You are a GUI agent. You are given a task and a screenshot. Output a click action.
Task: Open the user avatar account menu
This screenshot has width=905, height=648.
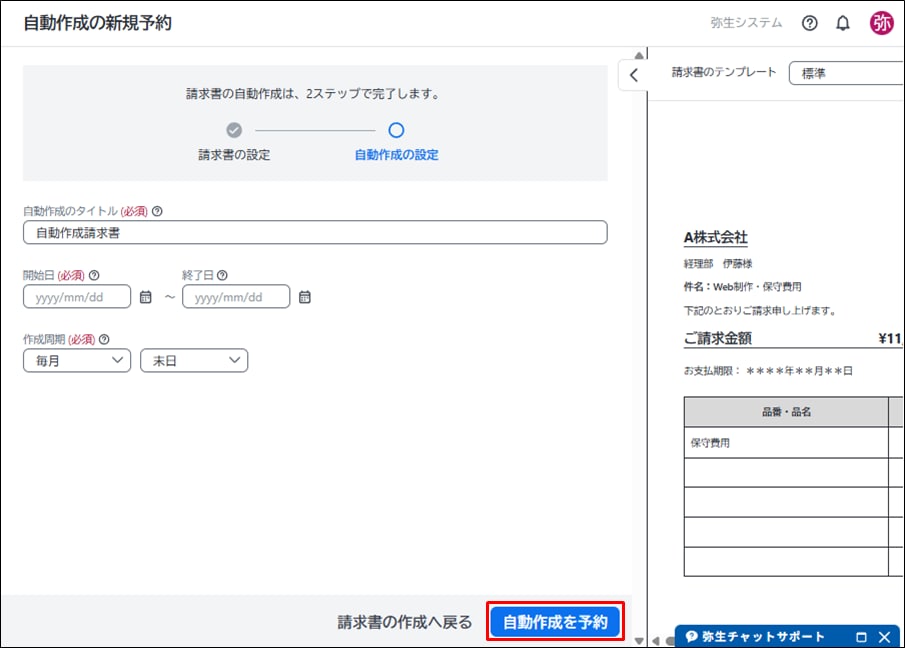click(x=881, y=23)
